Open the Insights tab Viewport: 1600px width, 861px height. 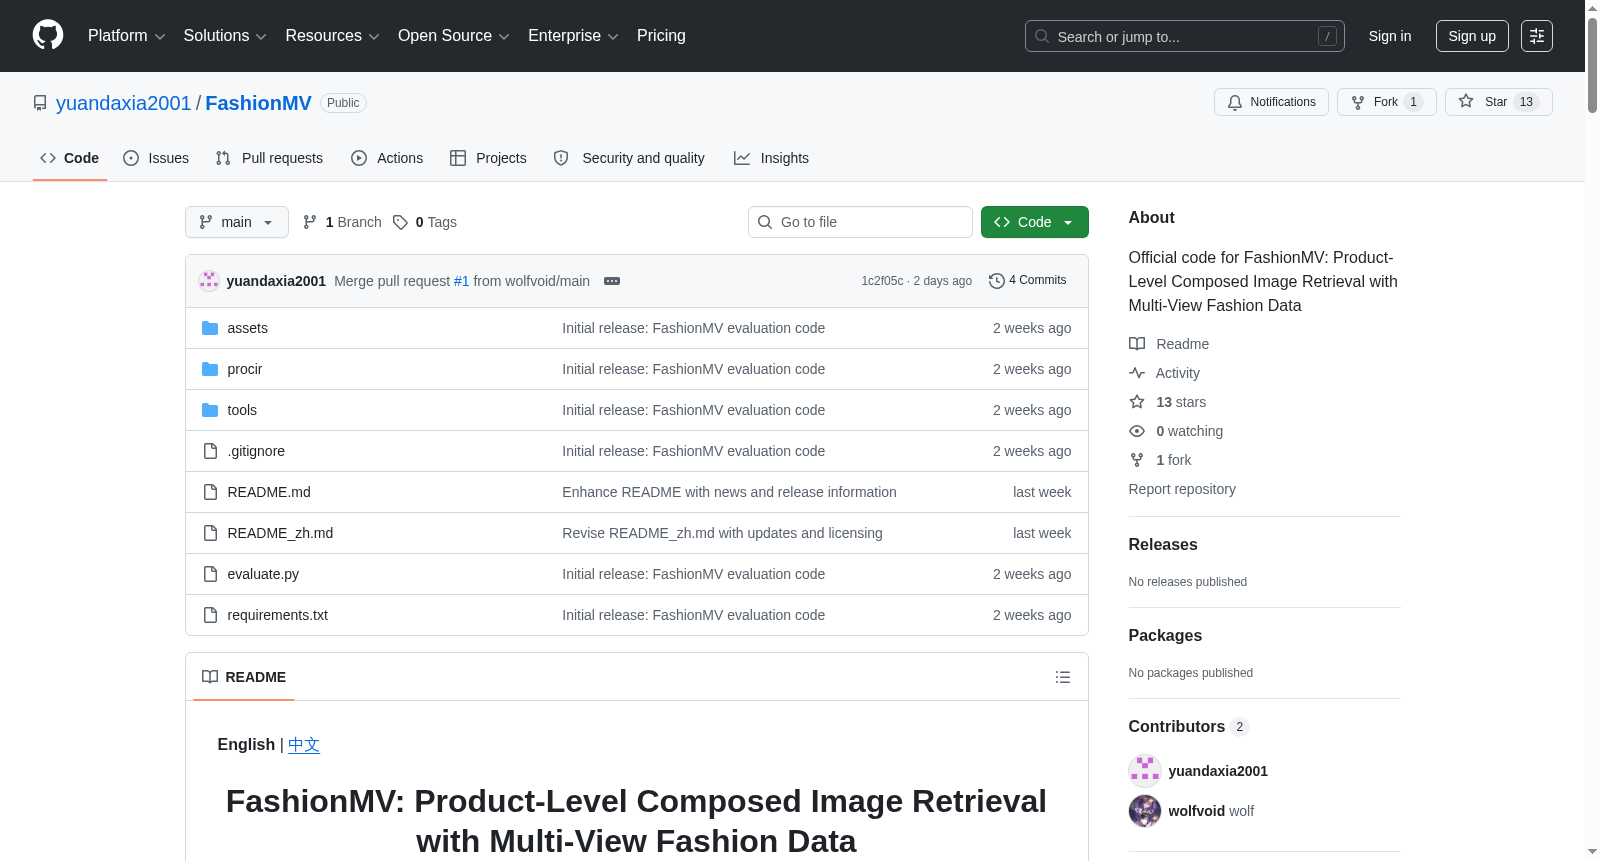pyautogui.click(x=771, y=158)
